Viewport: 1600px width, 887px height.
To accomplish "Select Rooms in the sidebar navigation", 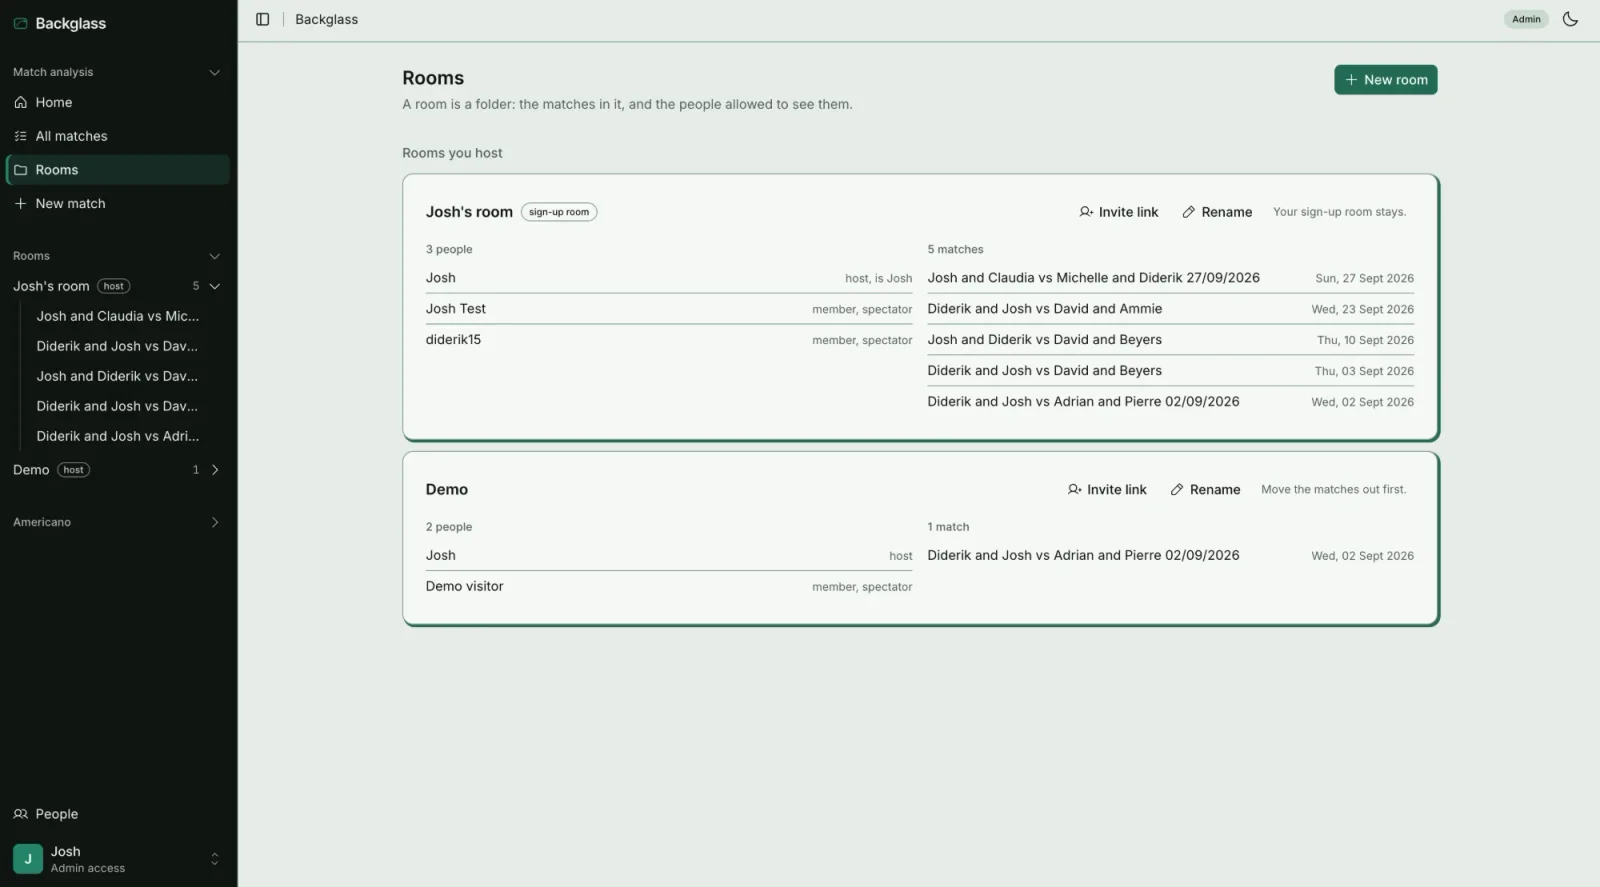I will [x=118, y=170].
